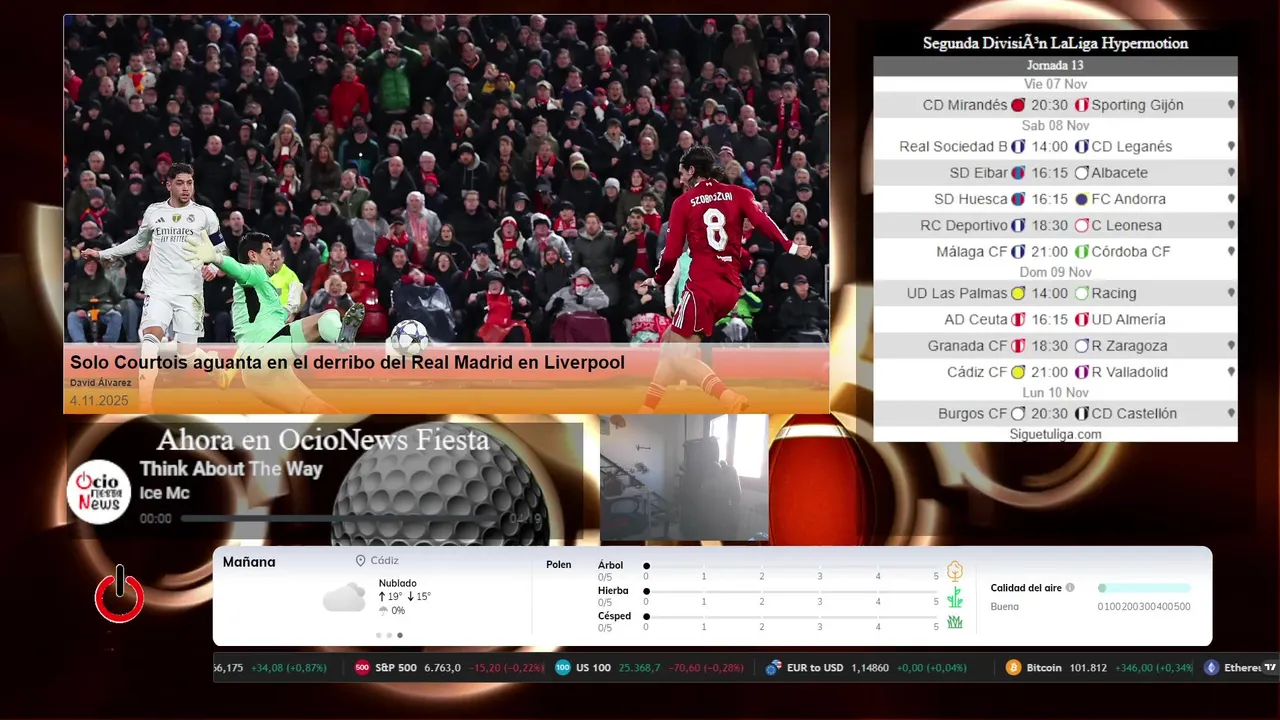Open venue pin for UD Las Palmas match

1231,293
